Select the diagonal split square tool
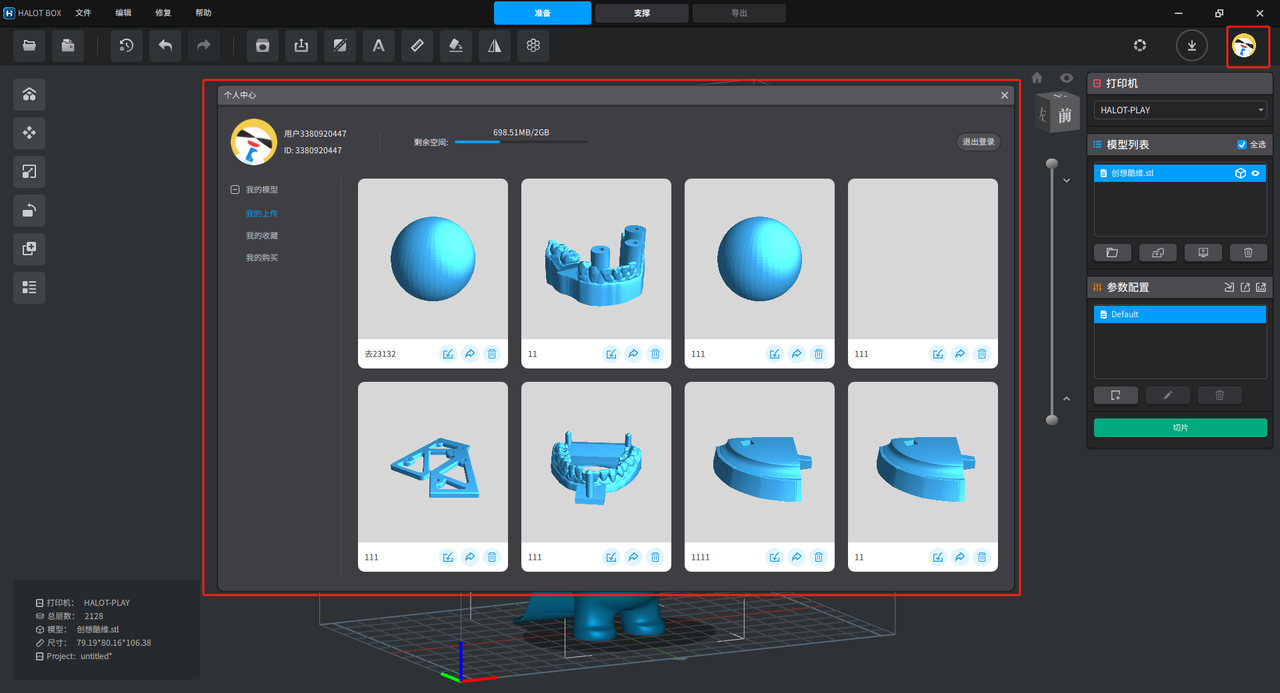This screenshot has width=1280, height=693. pyautogui.click(x=340, y=45)
